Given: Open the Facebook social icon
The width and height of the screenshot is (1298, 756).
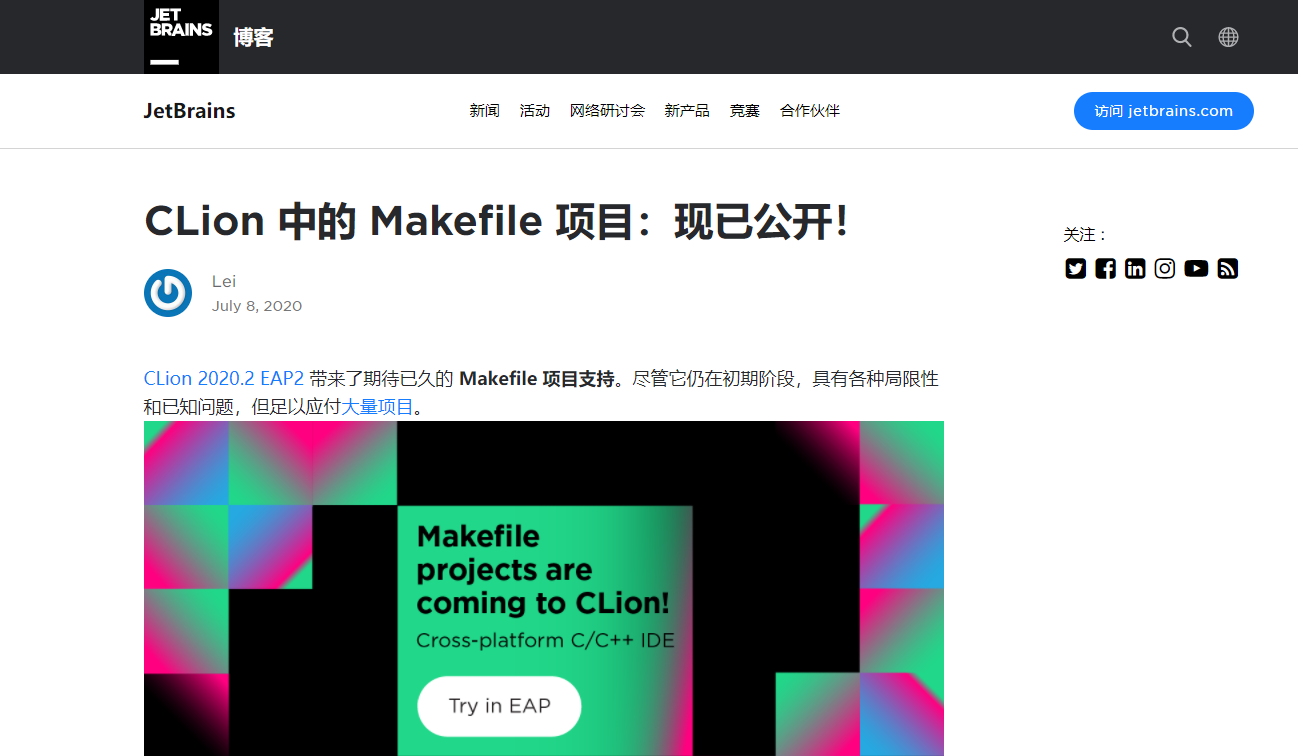Looking at the screenshot, I should click(1106, 268).
